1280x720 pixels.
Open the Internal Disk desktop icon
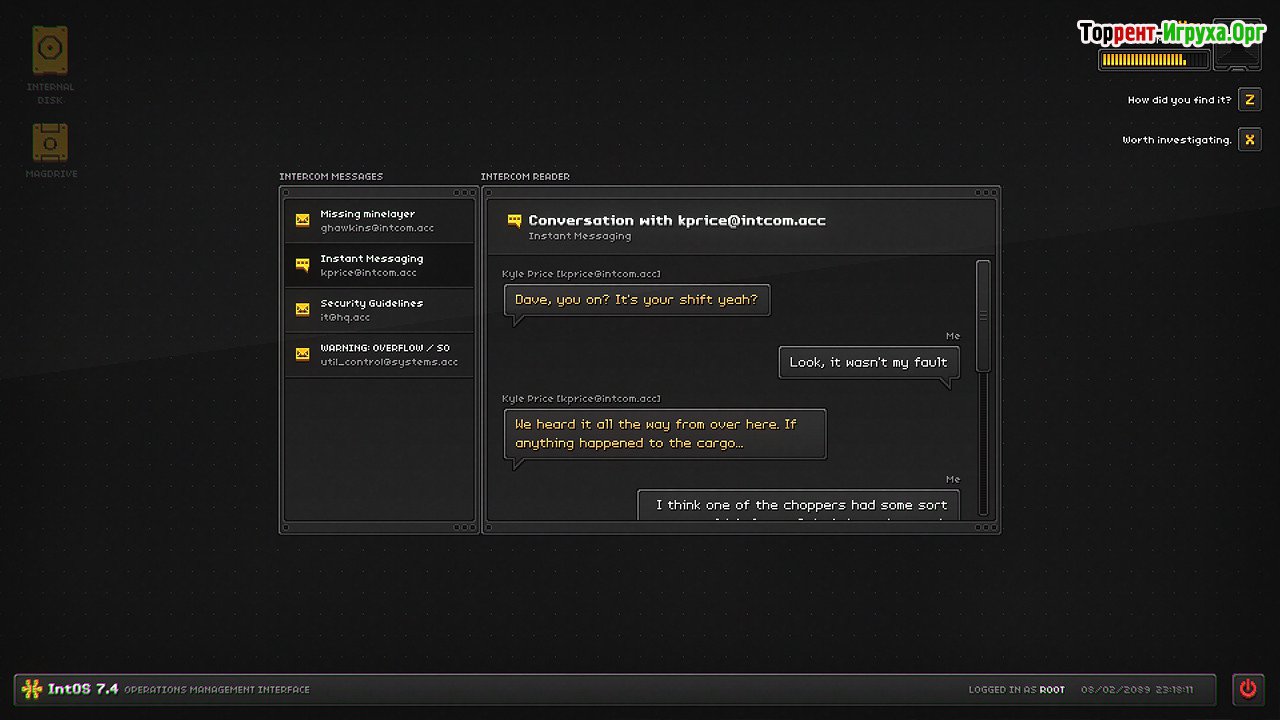(50, 50)
